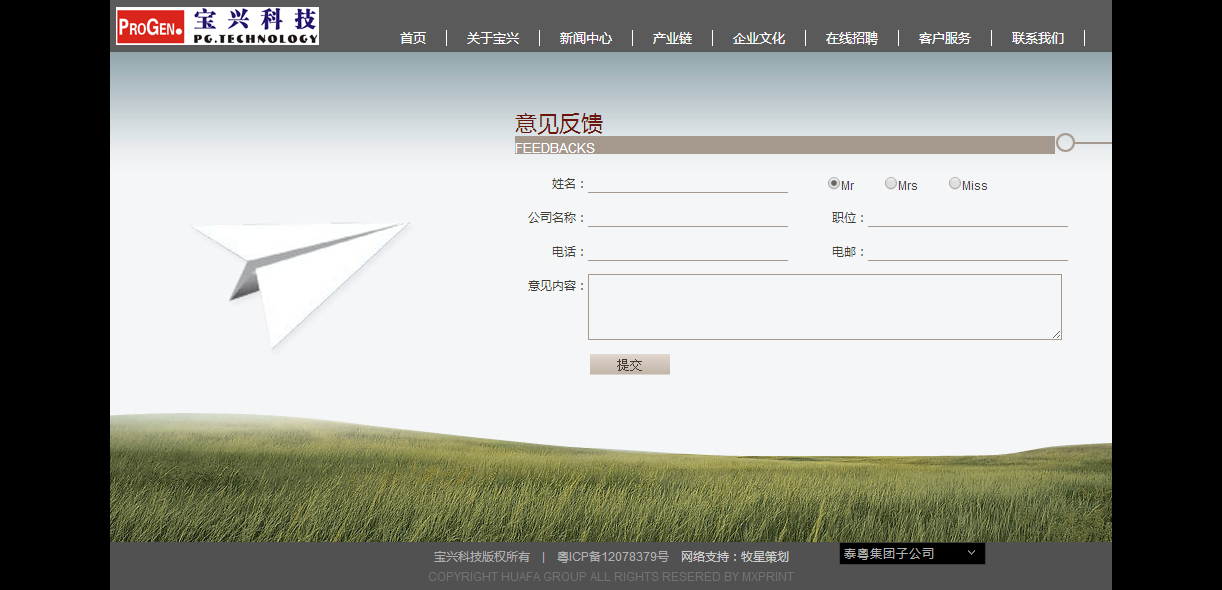Click the circular marker beside FEEDBACKS bar
The height and width of the screenshot is (590, 1222).
[1065, 143]
